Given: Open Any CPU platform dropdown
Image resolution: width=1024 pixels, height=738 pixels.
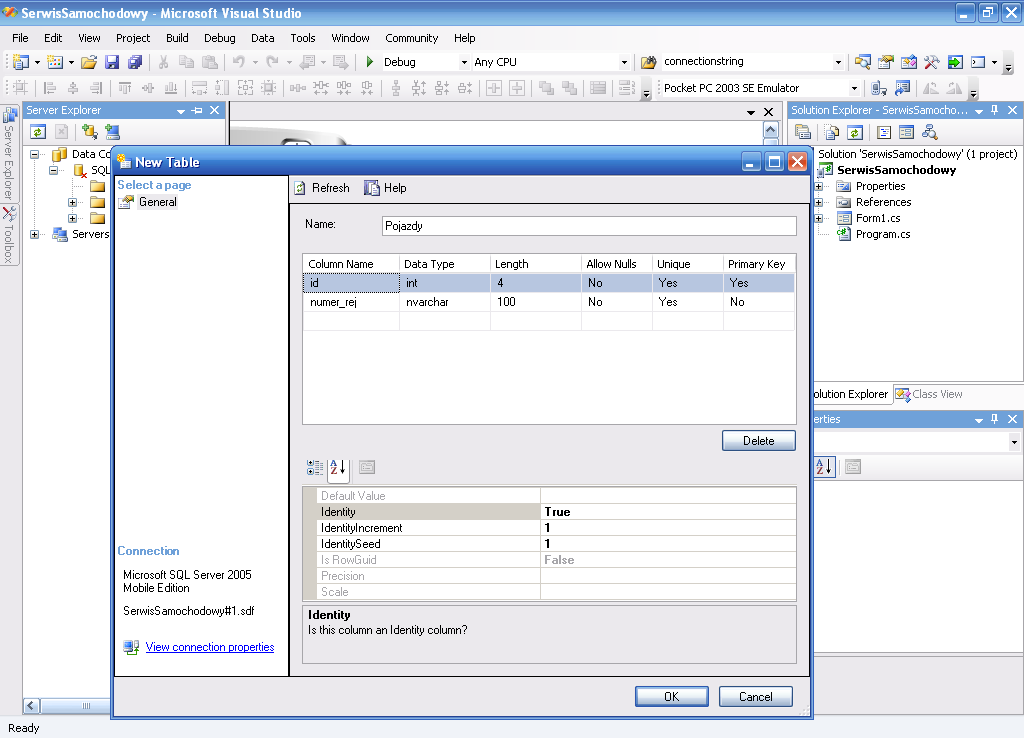Looking at the screenshot, I should coord(624,63).
